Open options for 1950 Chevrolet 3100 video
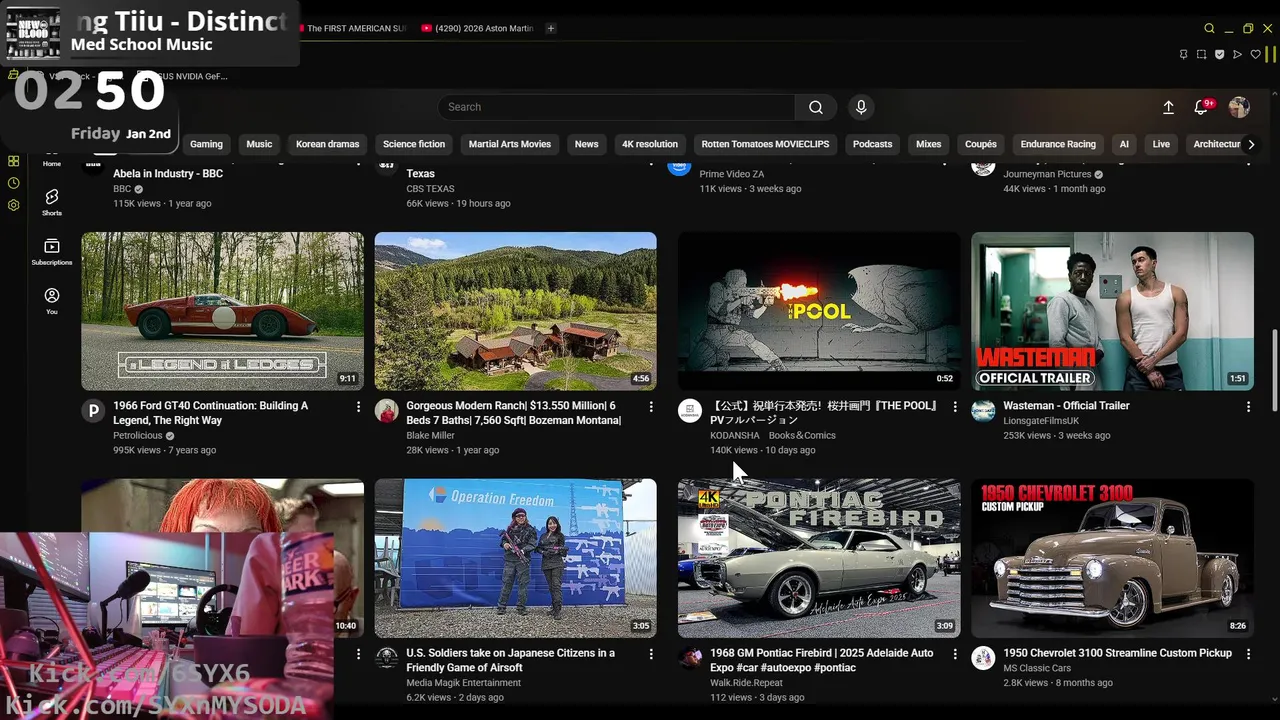This screenshot has width=1280, height=720. pos(1248,653)
